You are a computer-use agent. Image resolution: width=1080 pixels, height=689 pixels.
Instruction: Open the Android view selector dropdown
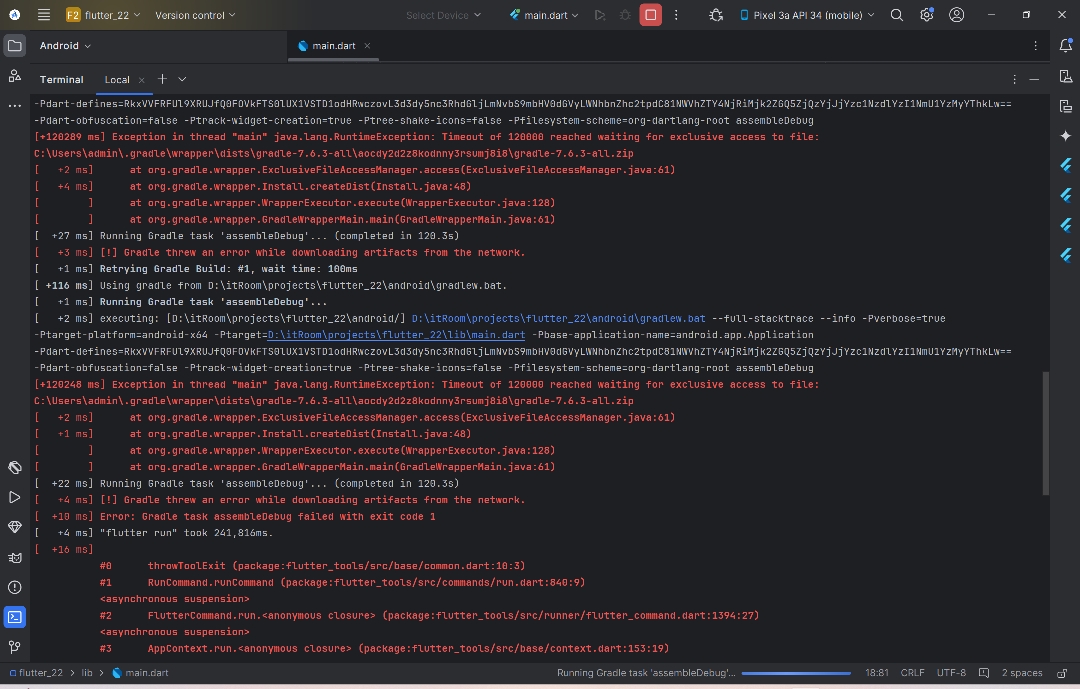coord(65,45)
